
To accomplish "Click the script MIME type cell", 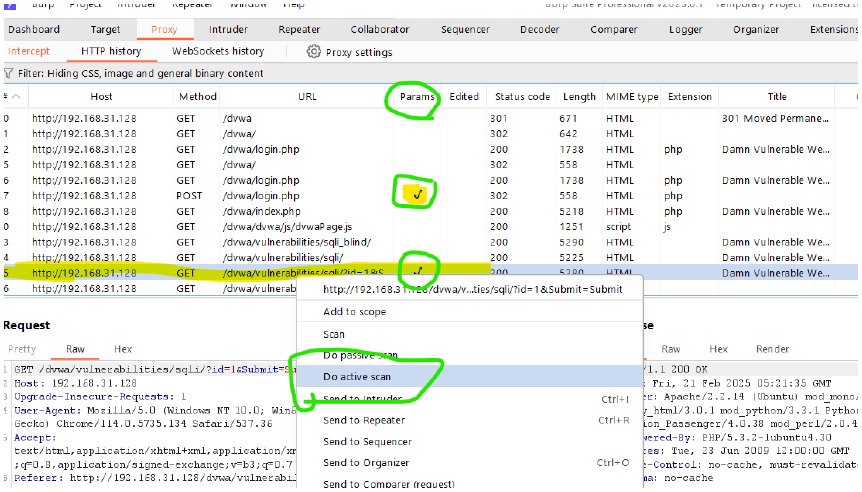I will click(618, 226).
